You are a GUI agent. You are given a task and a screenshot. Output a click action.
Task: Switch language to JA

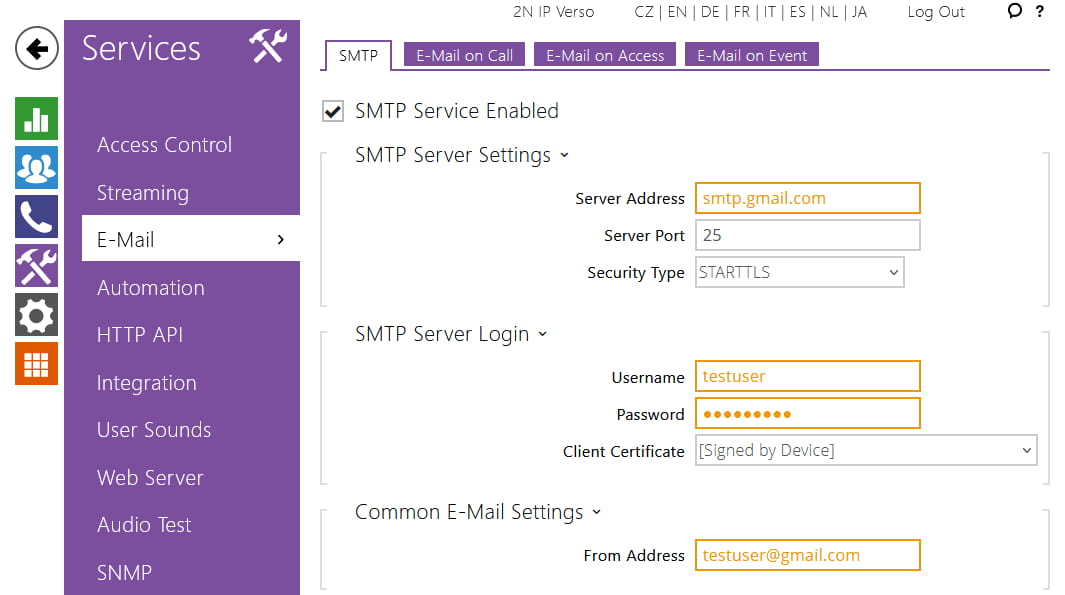859,12
